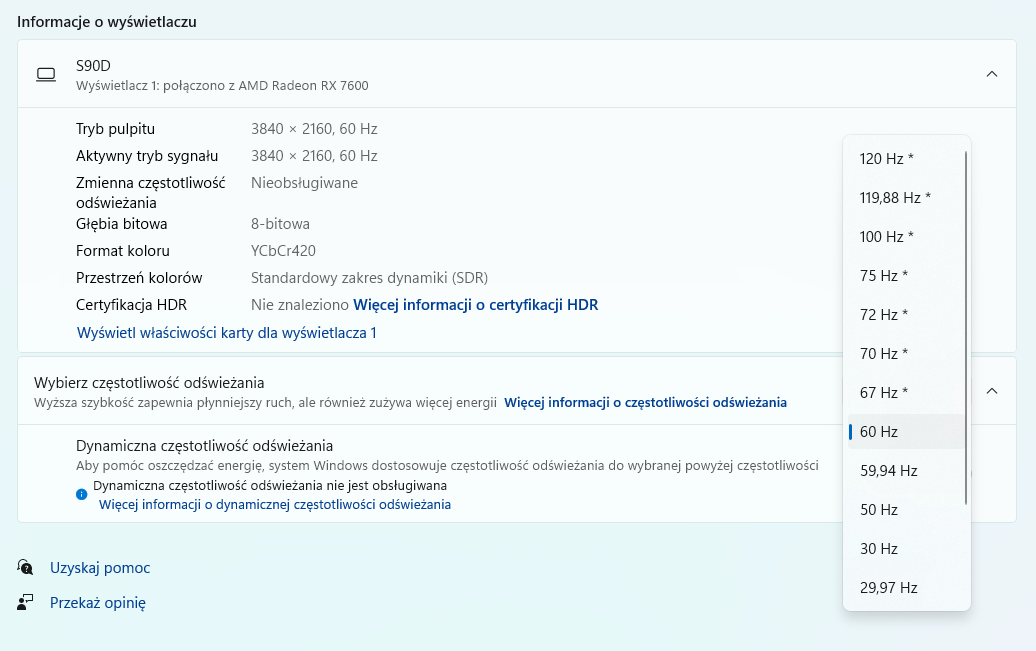Click the 'Certyfikacja HDR' label
This screenshot has width=1036, height=651.
131,305
